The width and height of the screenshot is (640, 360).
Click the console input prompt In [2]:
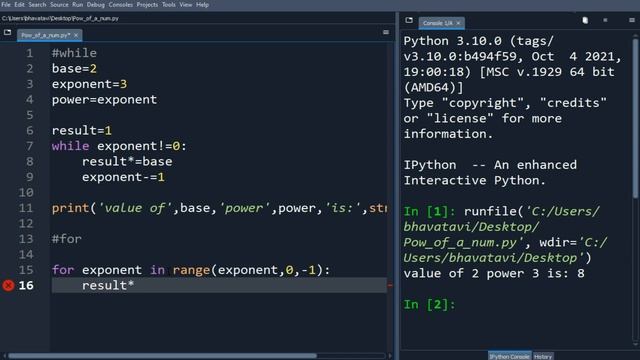[x=429, y=304]
